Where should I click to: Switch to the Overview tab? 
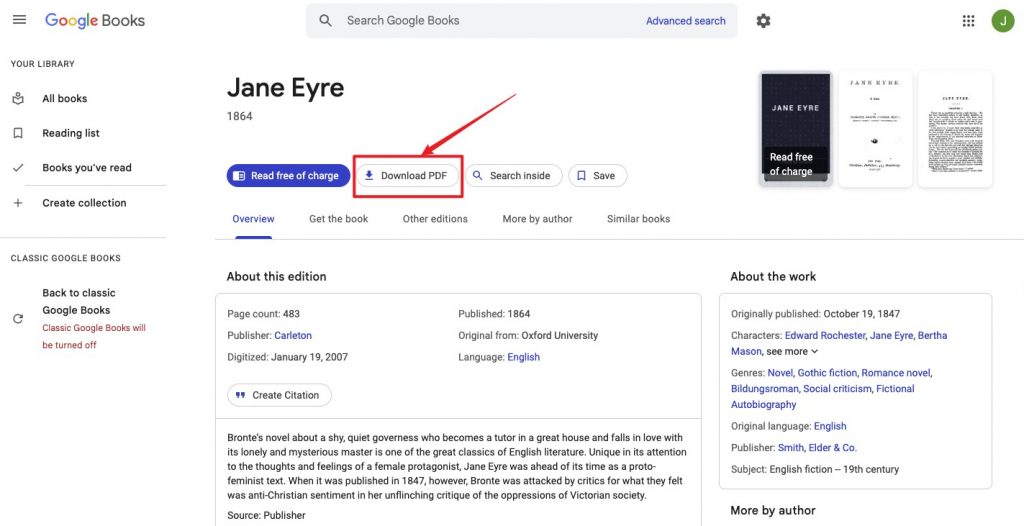click(x=253, y=219)
